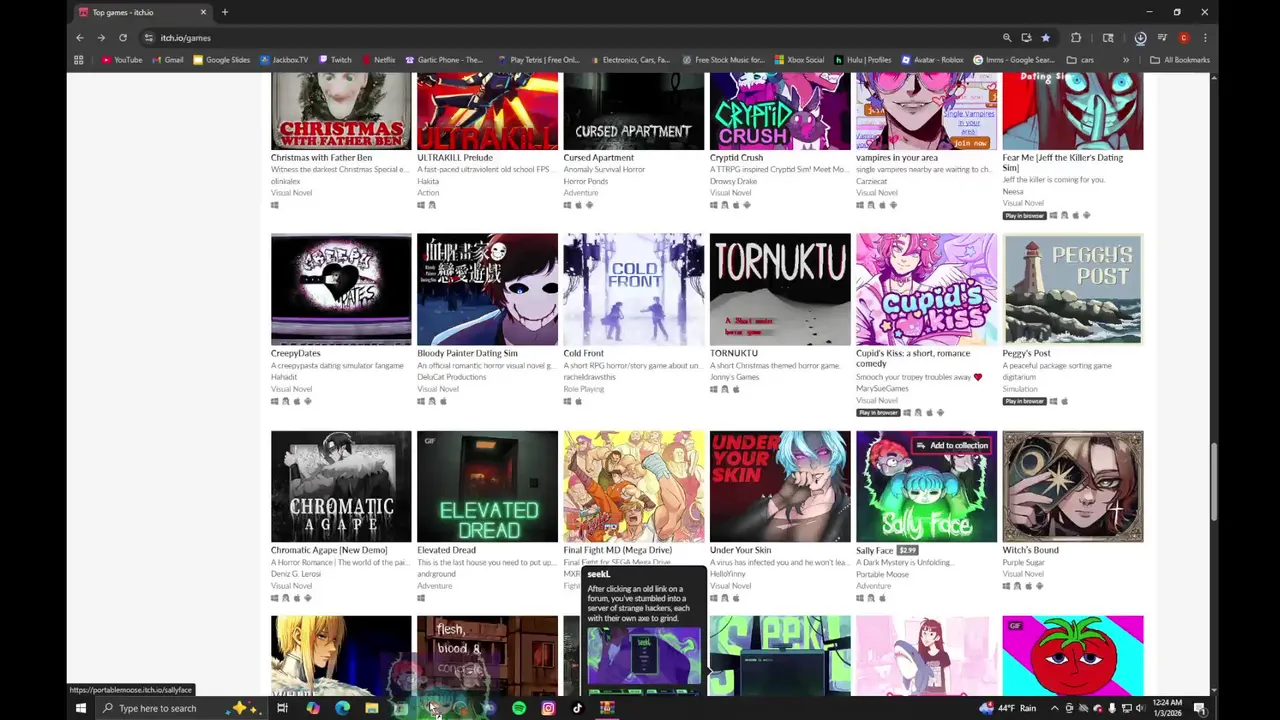Click the browser forward arrow
This screenshot has height=720, width=1280.
click(101, 38)
